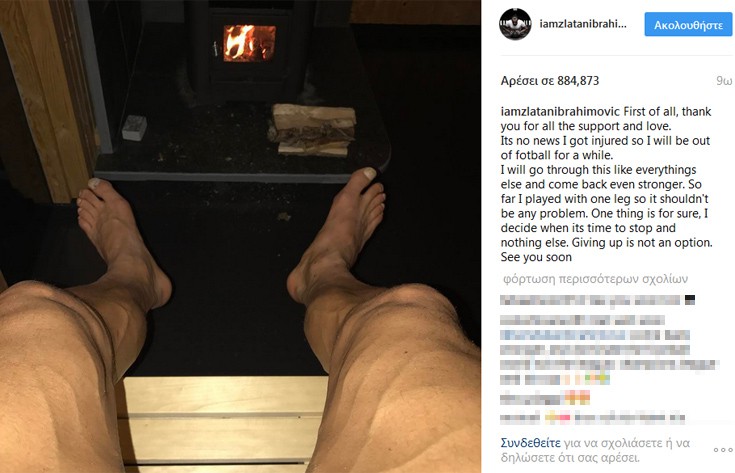Click the comment ending with green emojis
Image resolution: width=735 pixels, height=473 pixels.
pyautogui.click(x=555, y=379)
